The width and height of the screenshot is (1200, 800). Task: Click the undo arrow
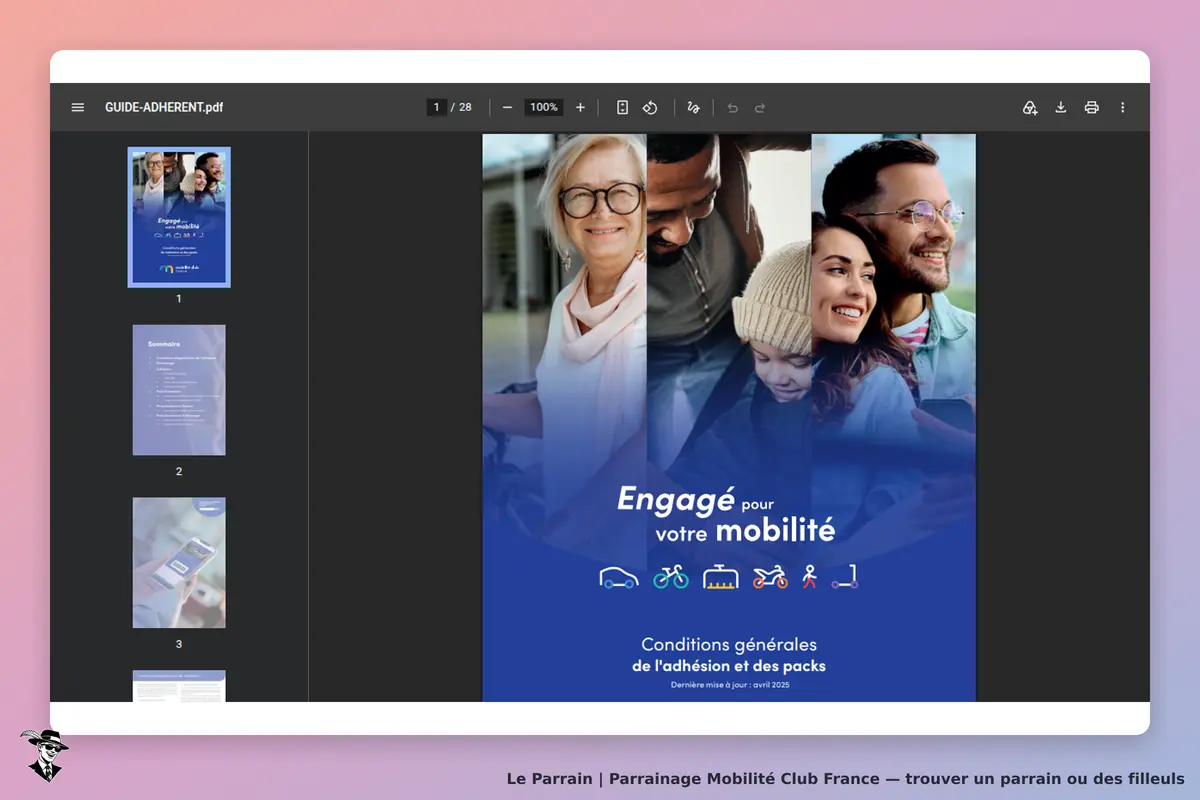(733, 107)
